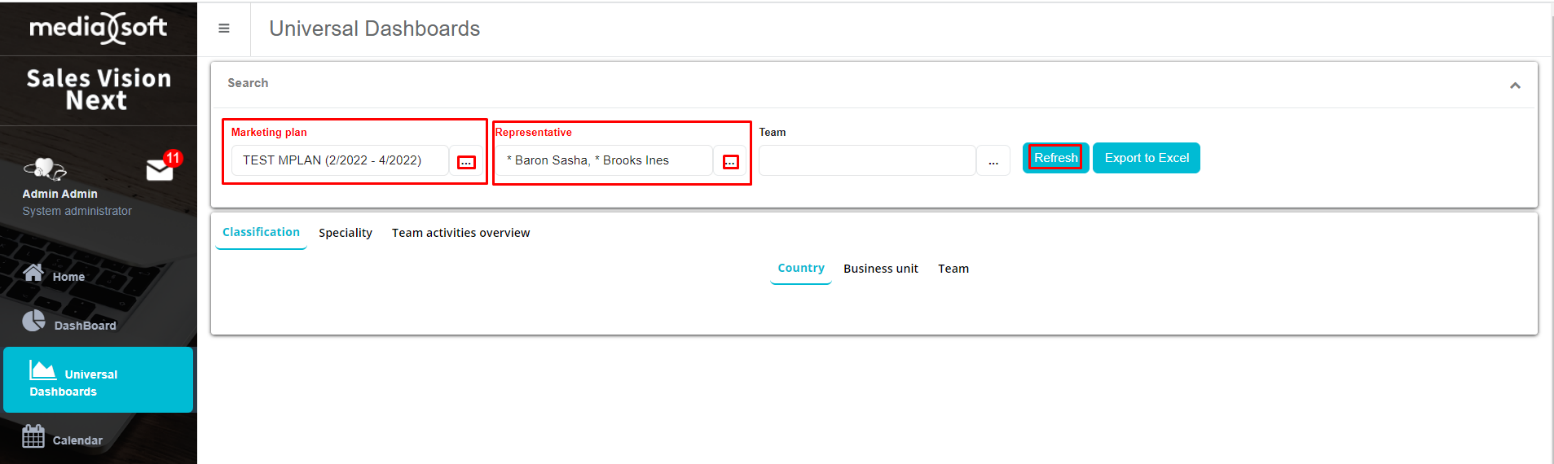Click the Universal Dashboards chart icon
The height and width of the screenshot is (464, 1554).
[x=42, y=370]
